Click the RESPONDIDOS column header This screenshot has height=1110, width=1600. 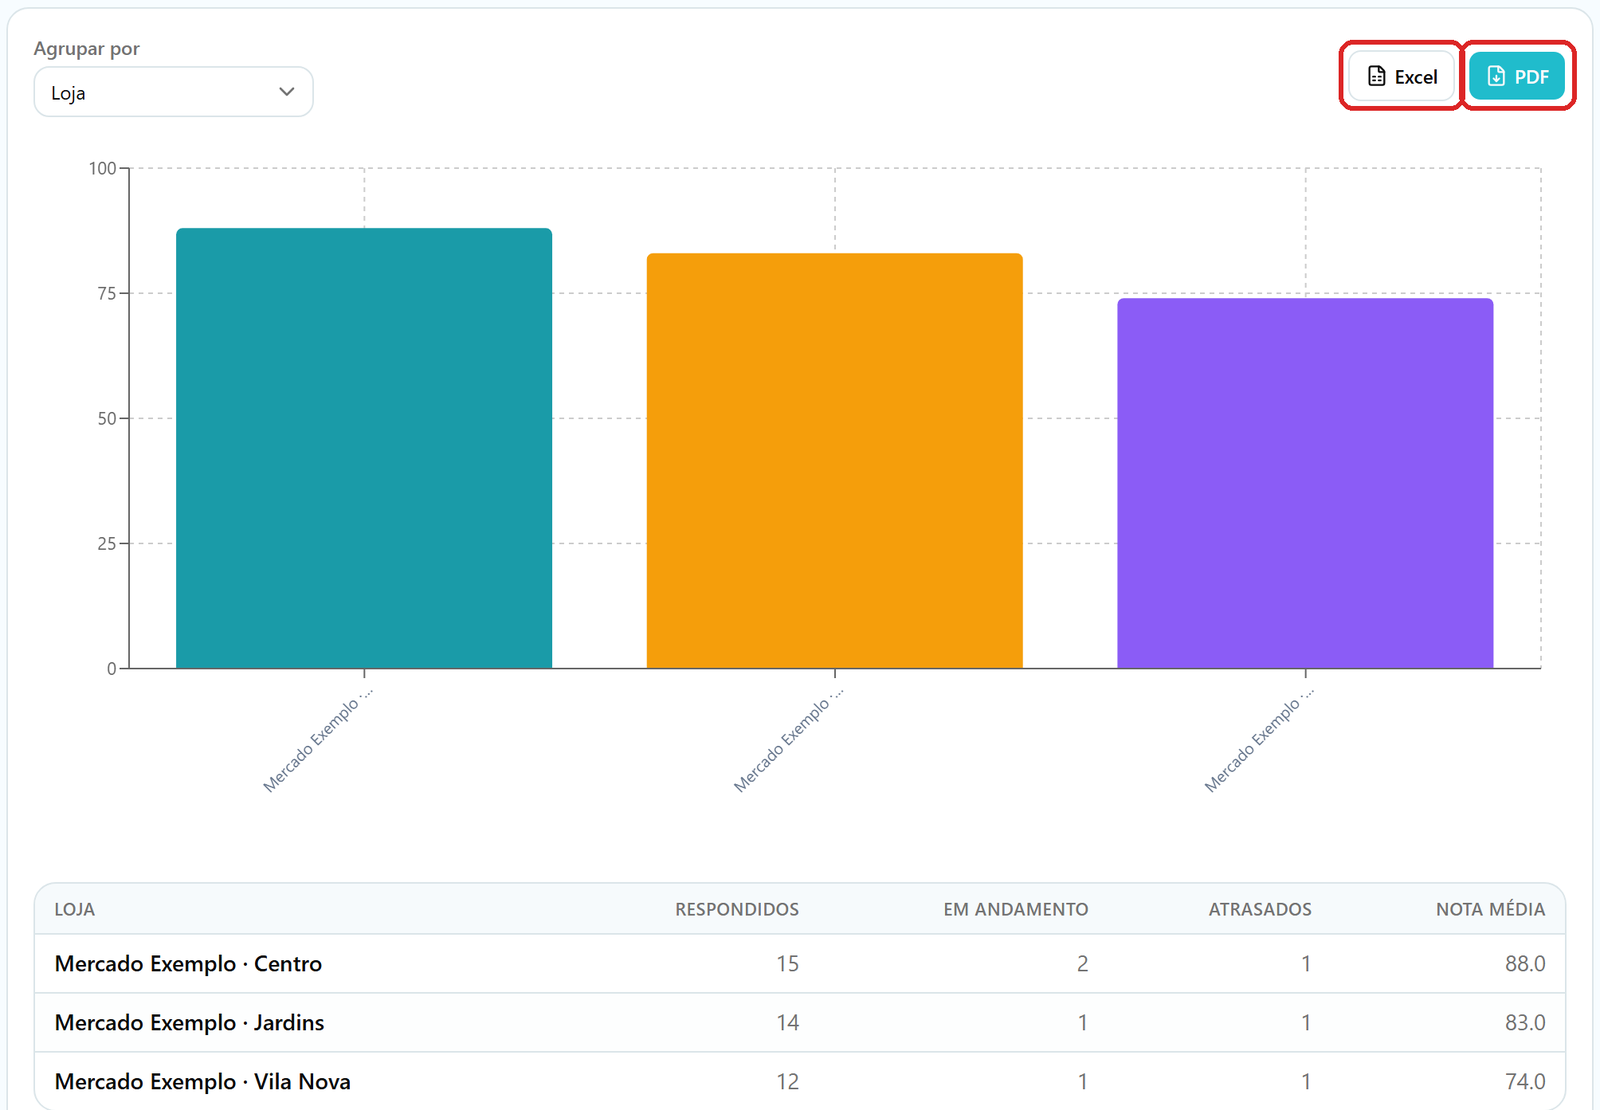click(x=737, y=909)
